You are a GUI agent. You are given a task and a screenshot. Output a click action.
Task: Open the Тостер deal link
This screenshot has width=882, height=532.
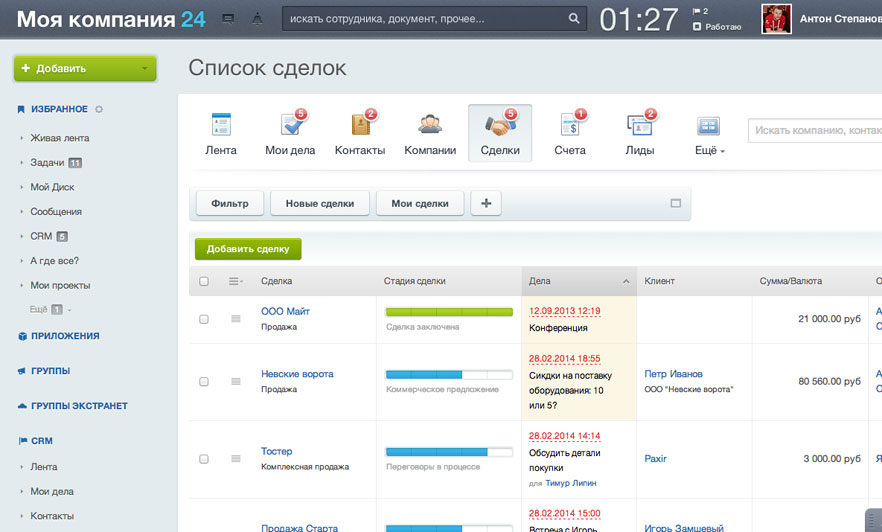(x=277, y=451)
